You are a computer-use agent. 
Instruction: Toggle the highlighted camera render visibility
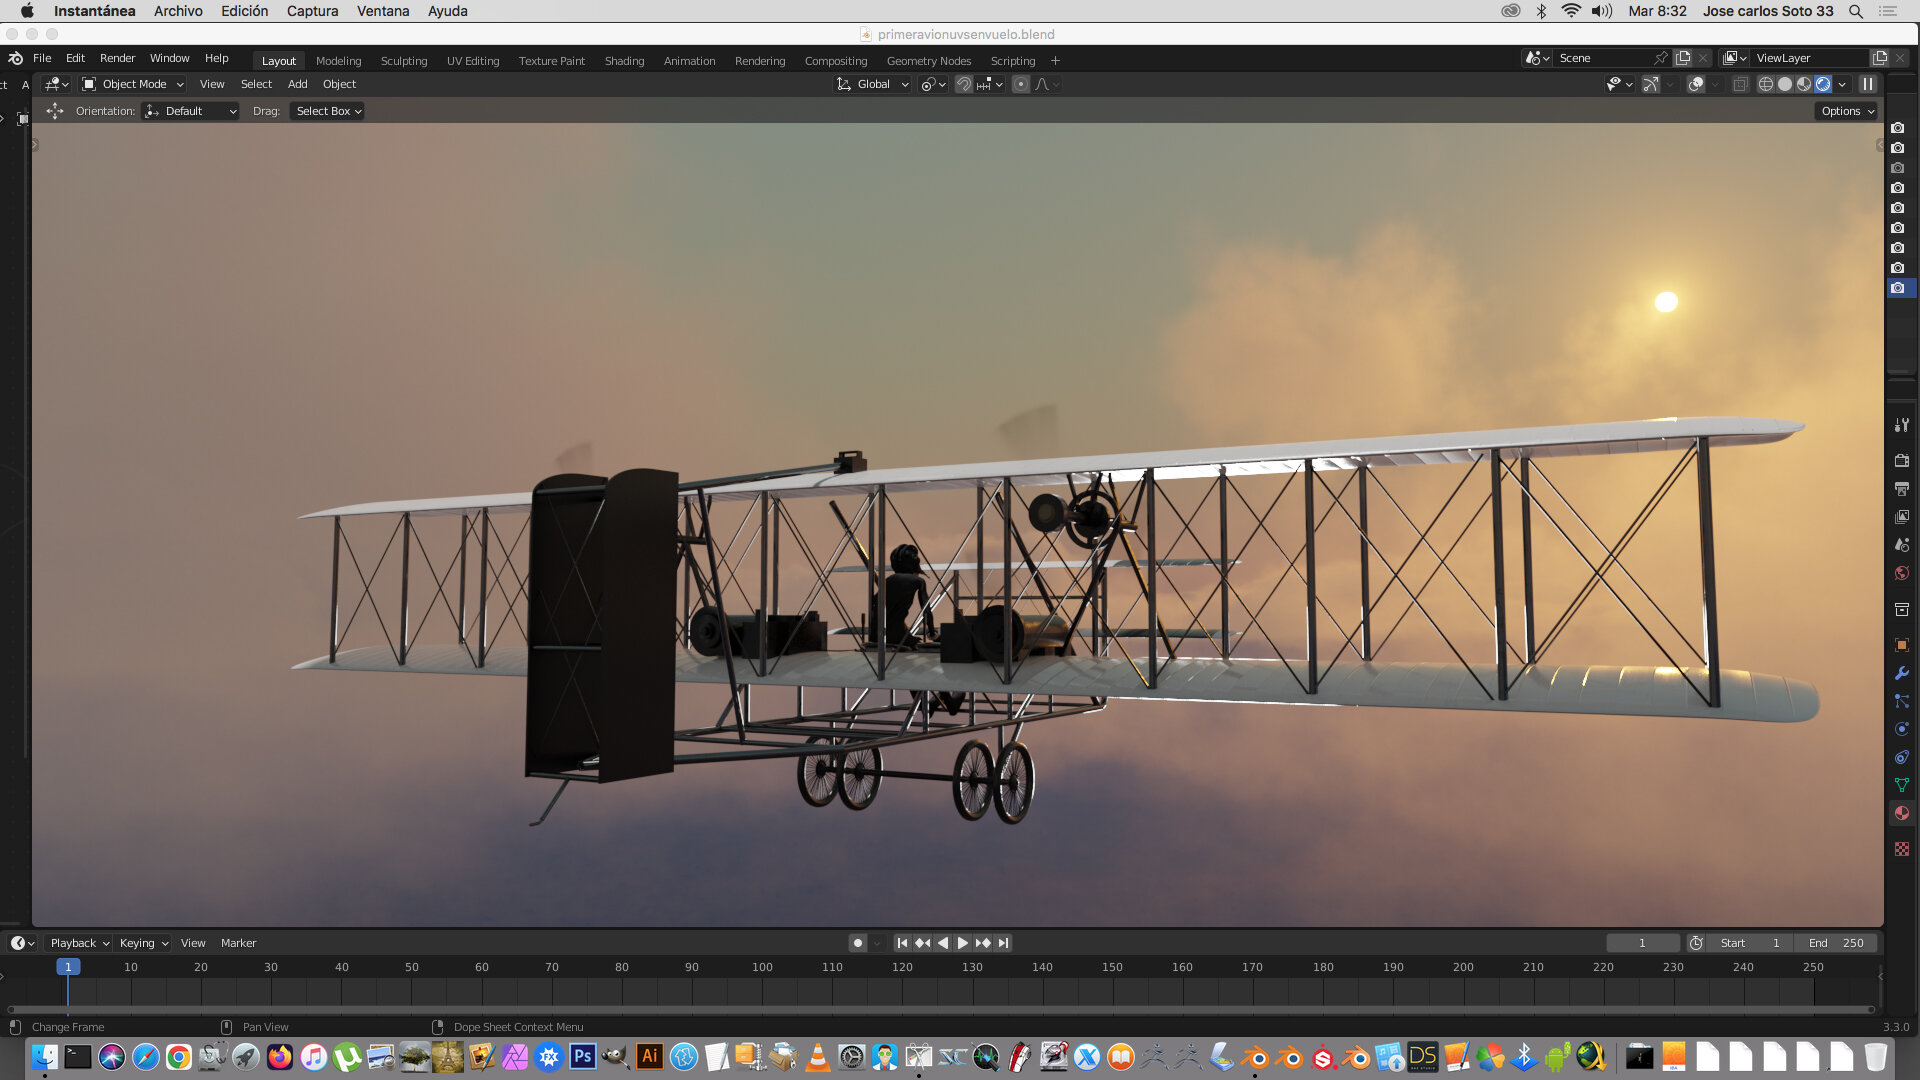1898,288
